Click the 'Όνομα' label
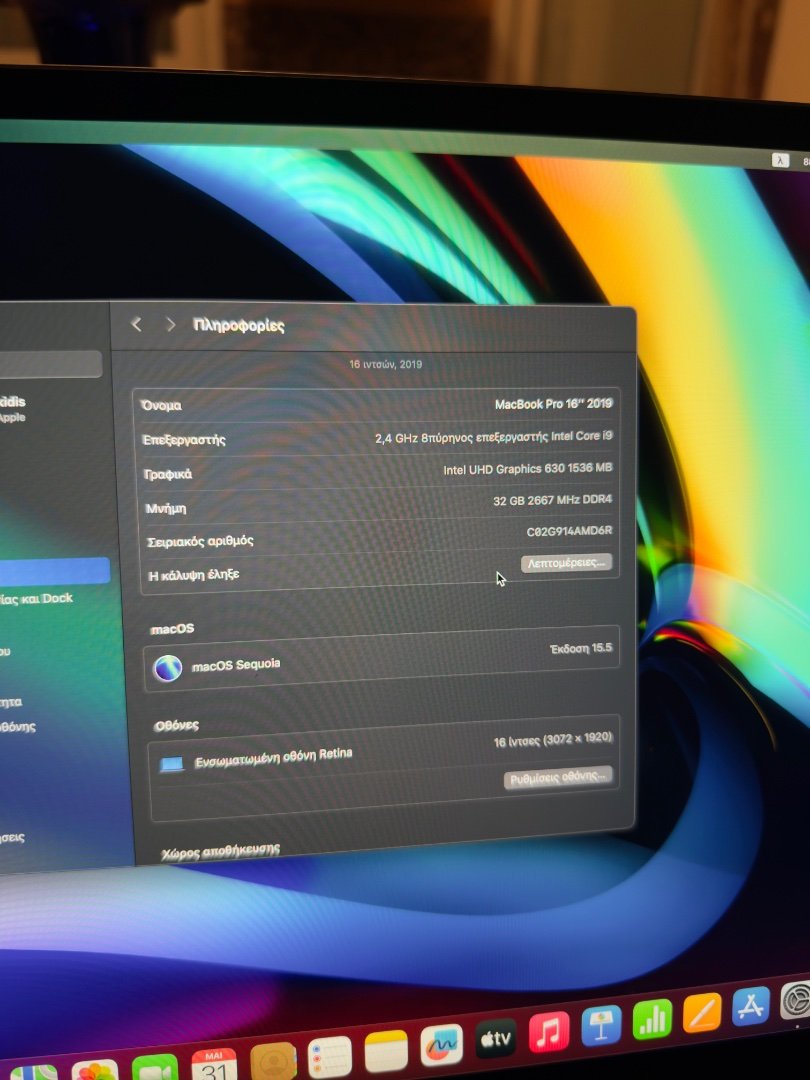Image resolution: width=810 pixels, height=1080 pixels. 161,405
